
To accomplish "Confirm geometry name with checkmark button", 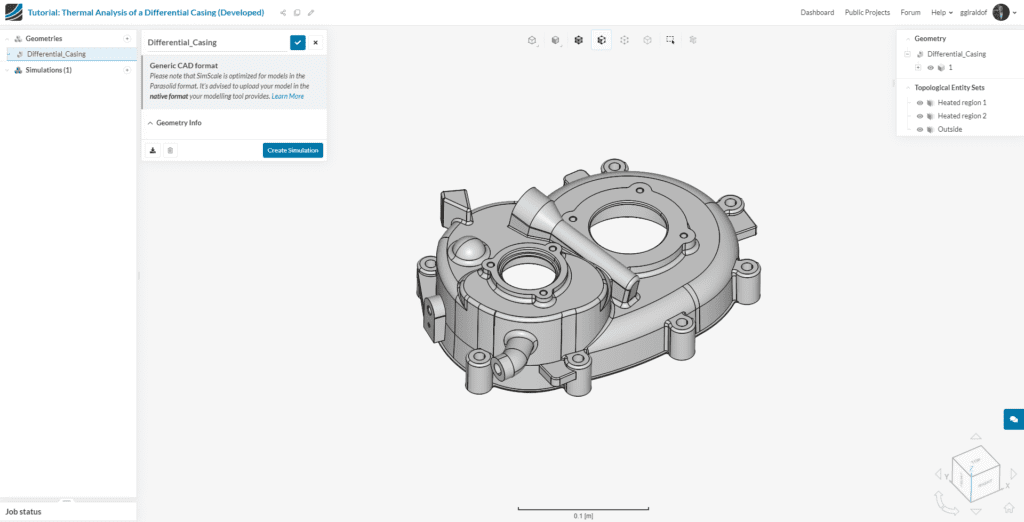I will [x=298, y=42].
